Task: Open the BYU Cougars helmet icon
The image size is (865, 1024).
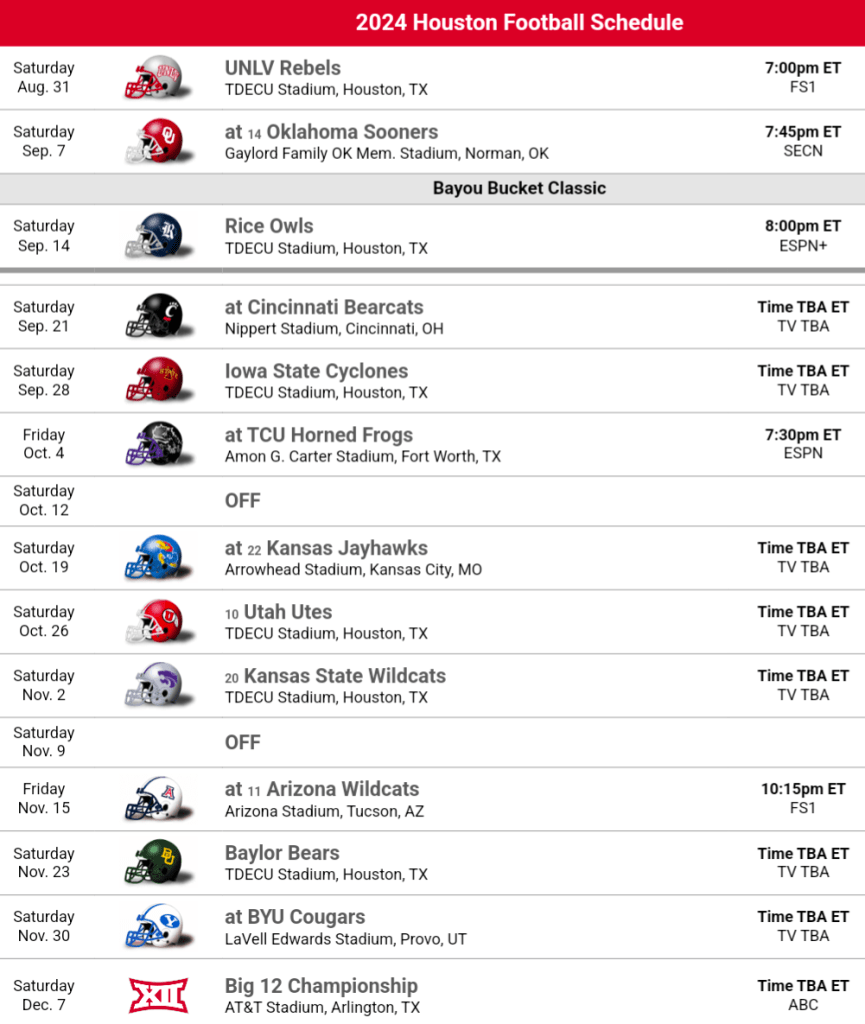Action: coord(153,926)
